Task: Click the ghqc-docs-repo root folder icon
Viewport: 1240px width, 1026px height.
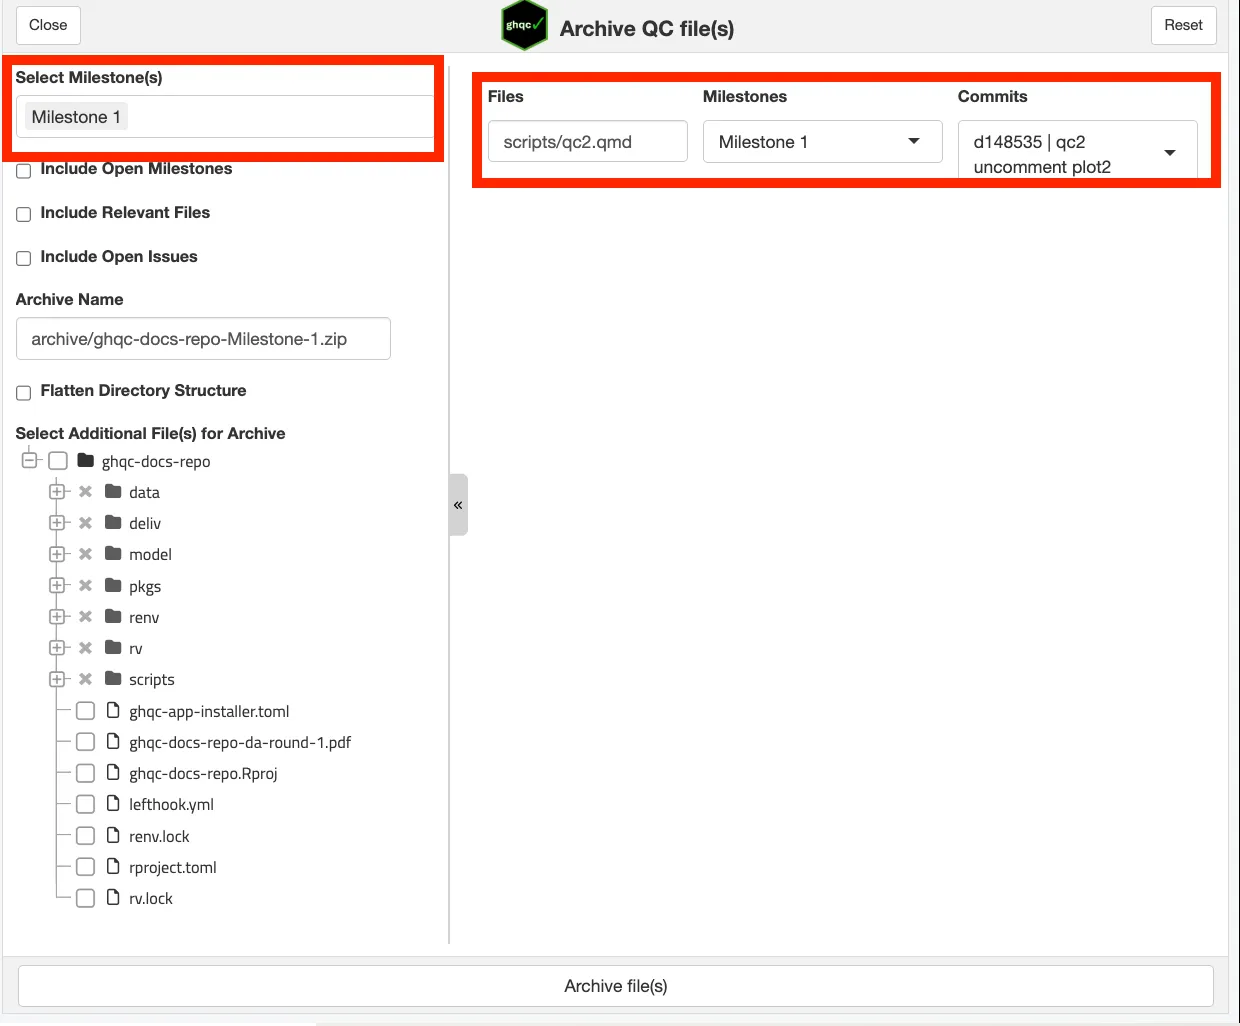Action: (x=86, y=461)
